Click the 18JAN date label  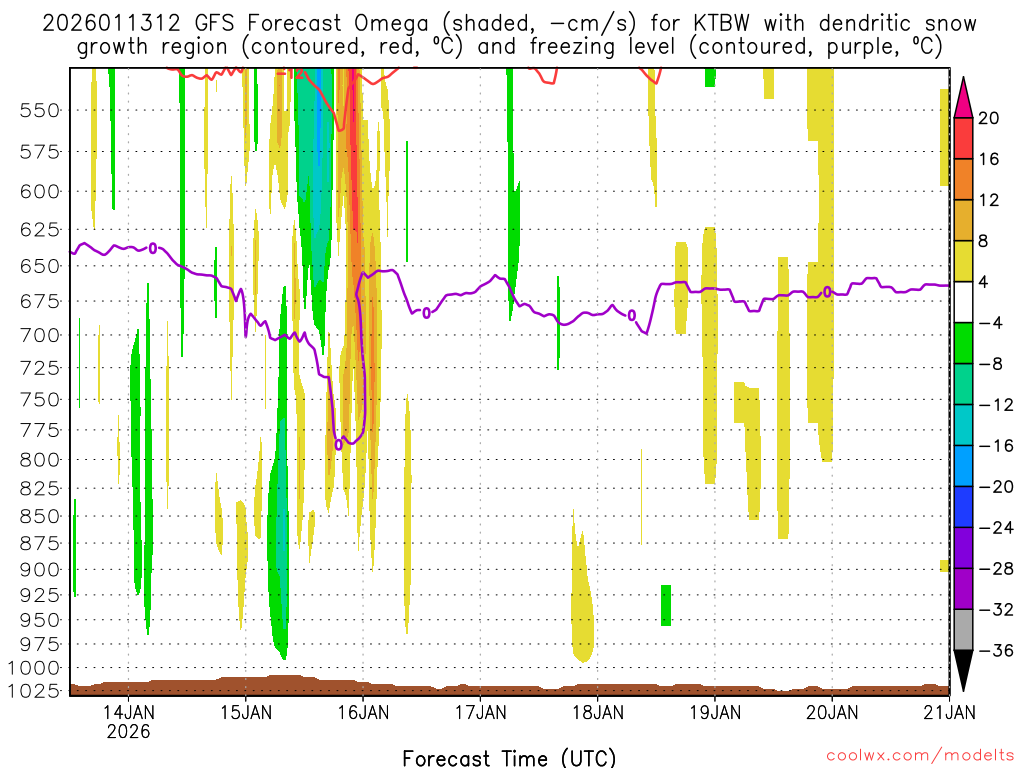[x=598, y=712]
